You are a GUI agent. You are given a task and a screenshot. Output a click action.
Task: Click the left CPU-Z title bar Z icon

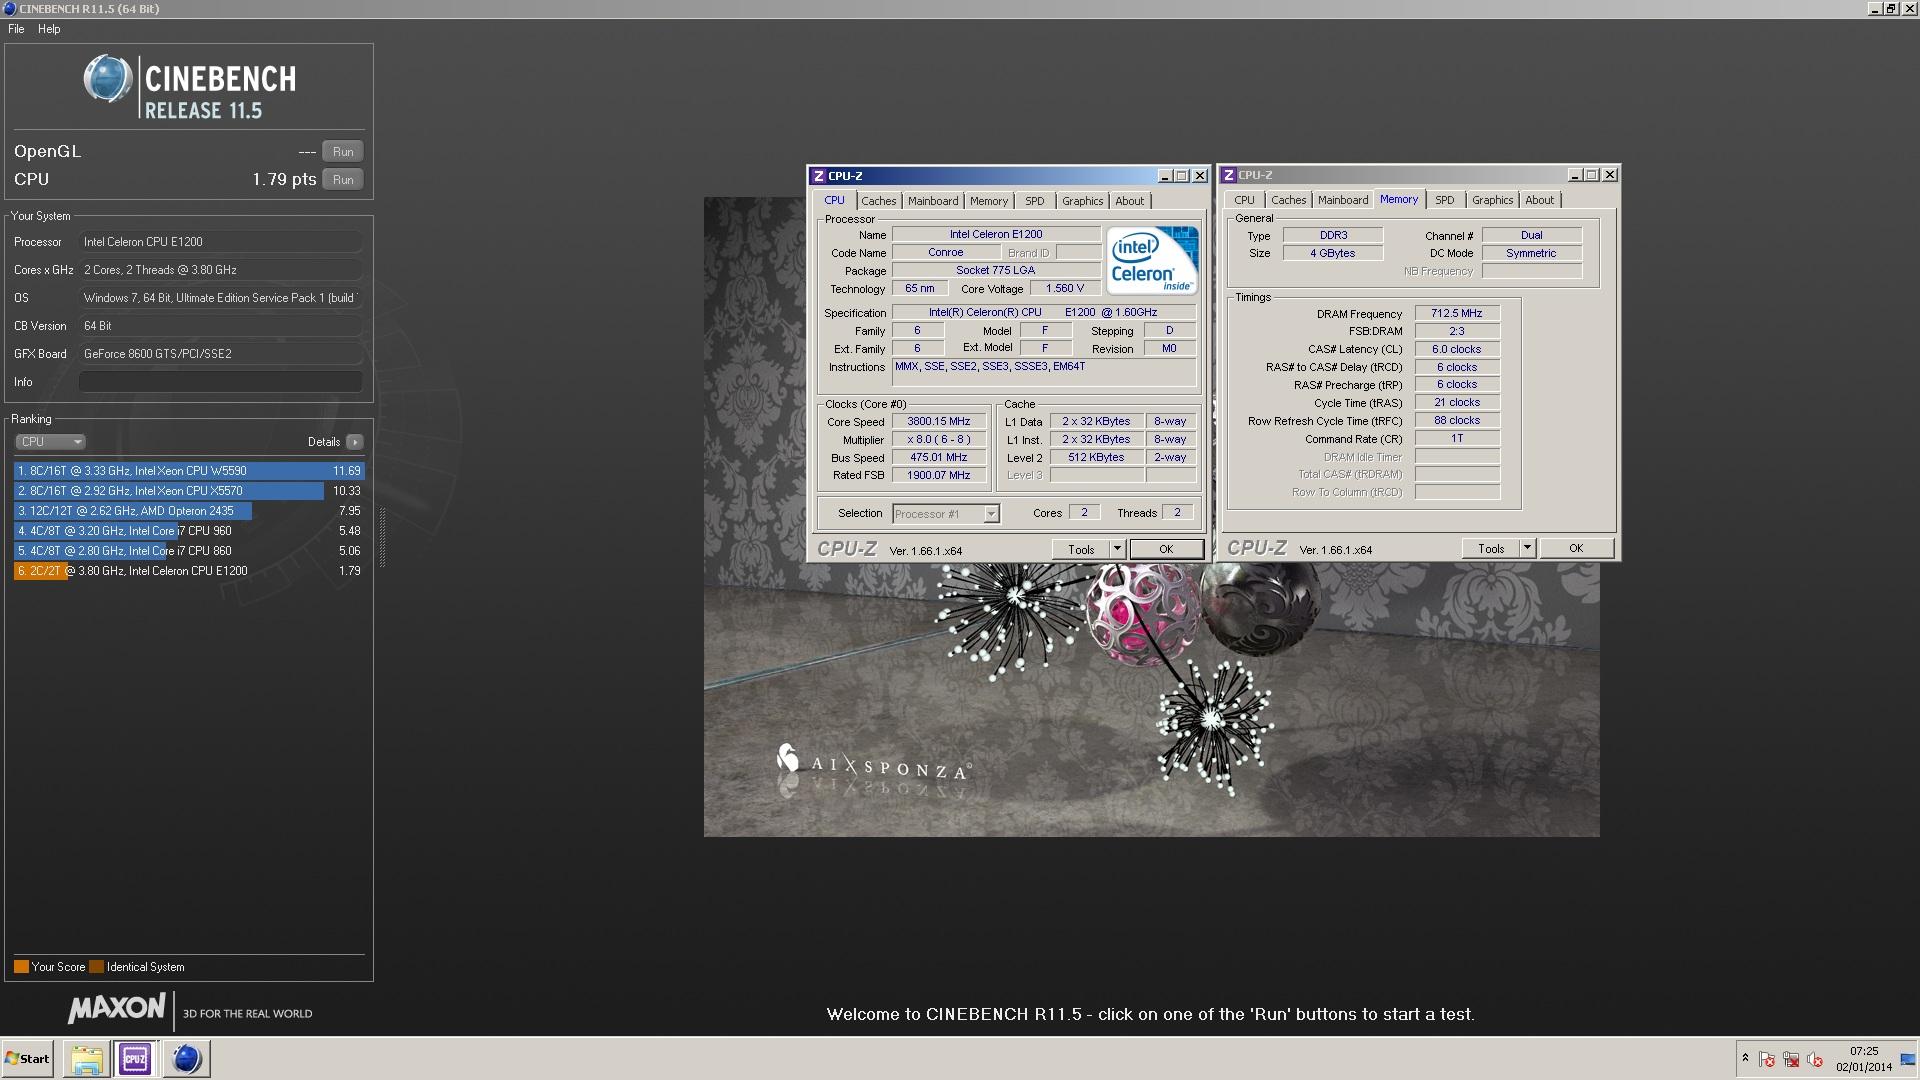(x=818, y=176)
